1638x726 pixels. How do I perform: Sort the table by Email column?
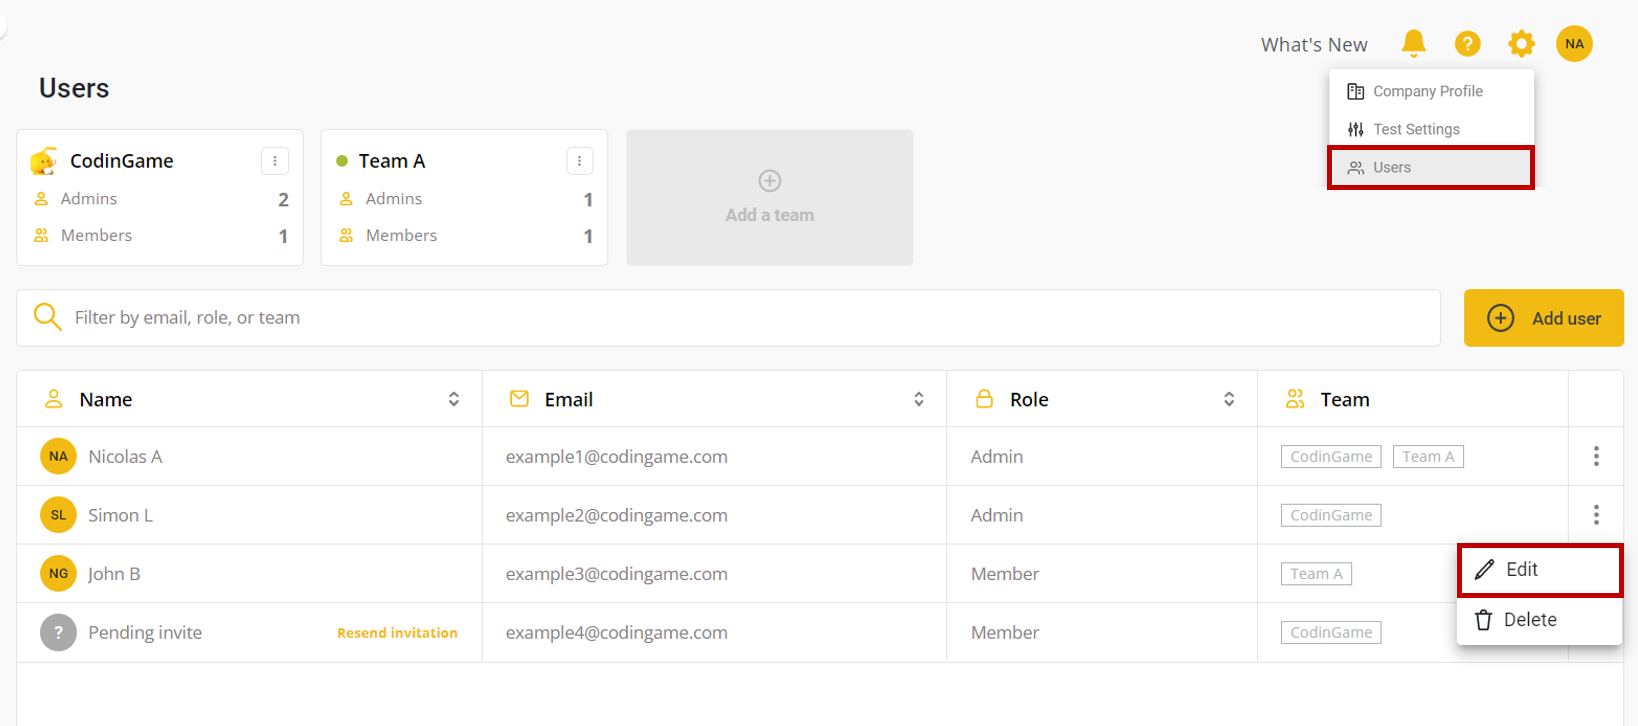click(x=918, y=399)
